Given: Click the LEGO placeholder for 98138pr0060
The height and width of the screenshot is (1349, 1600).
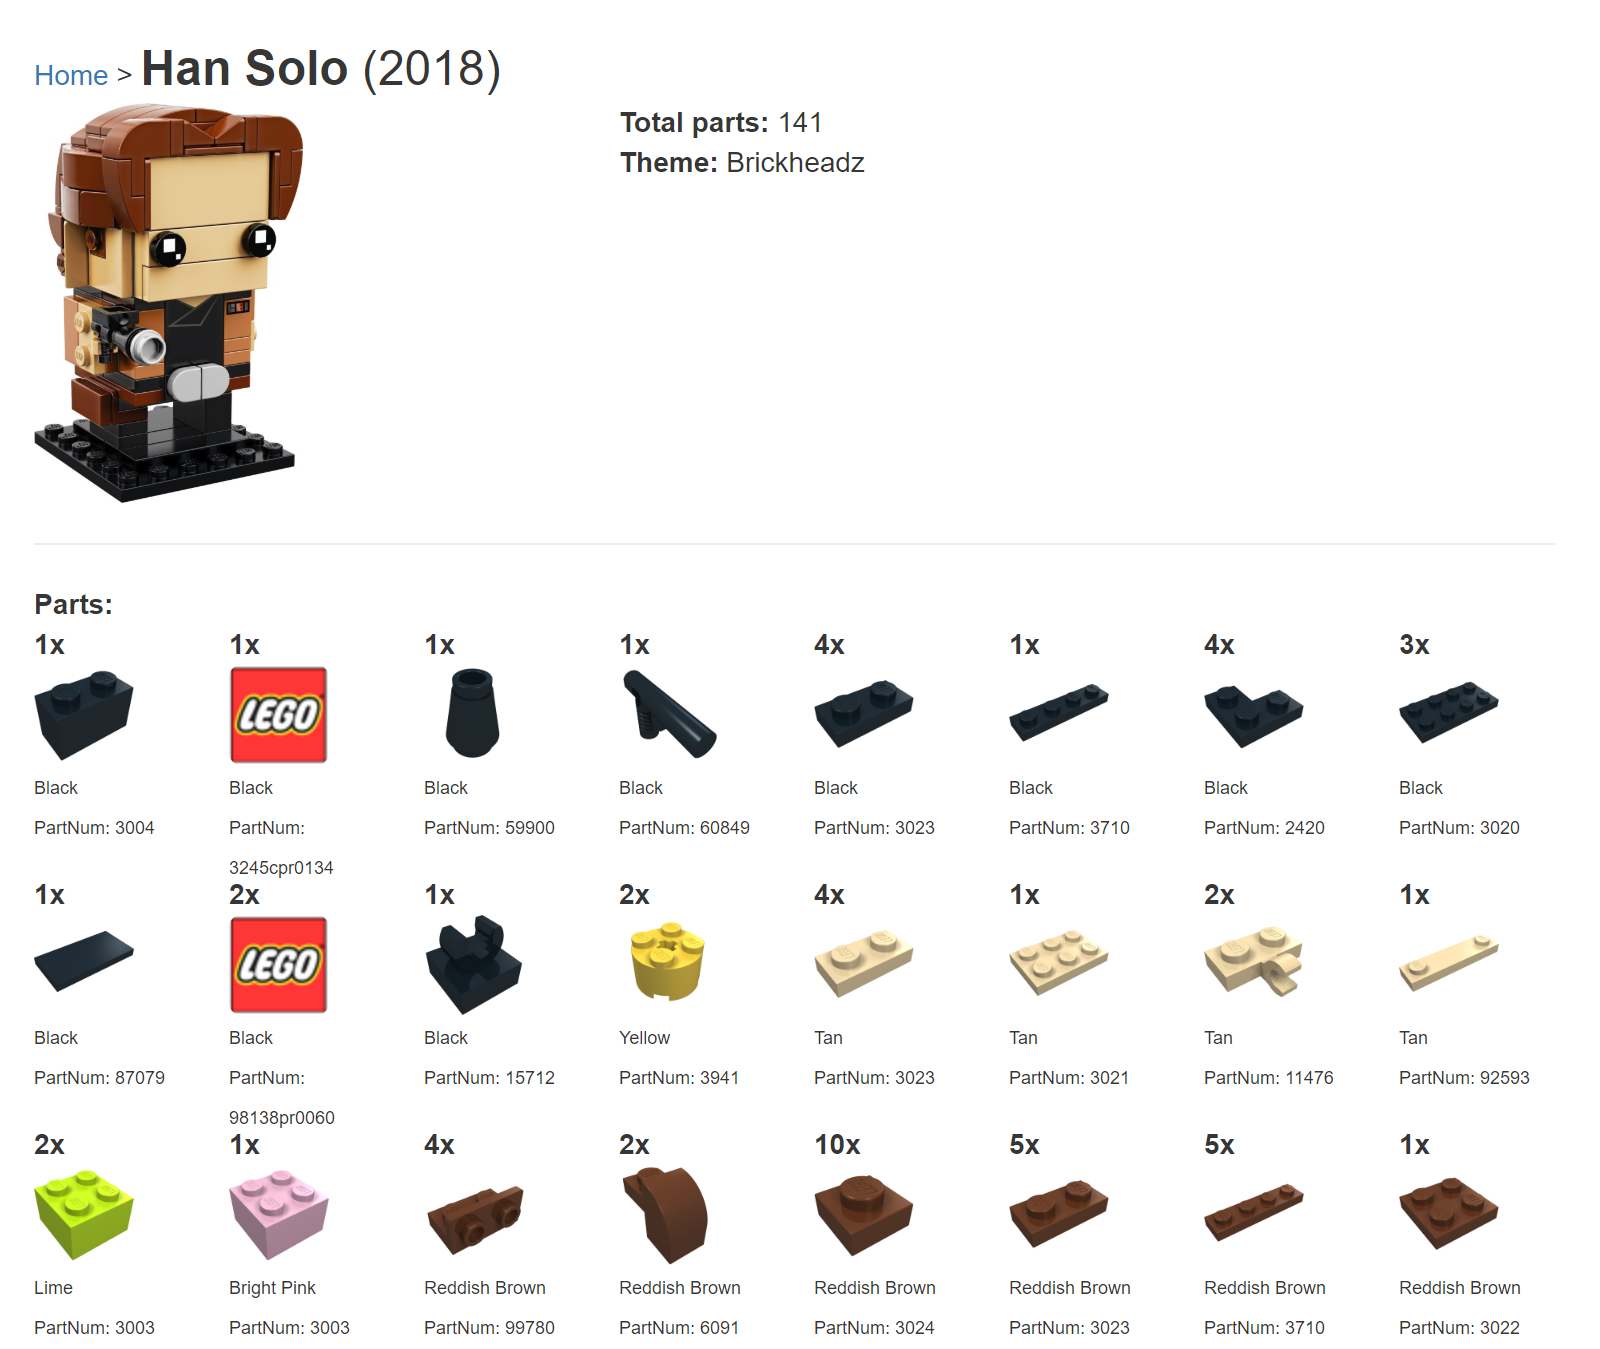Looking at the screenshot, I should tap(279, 965).
